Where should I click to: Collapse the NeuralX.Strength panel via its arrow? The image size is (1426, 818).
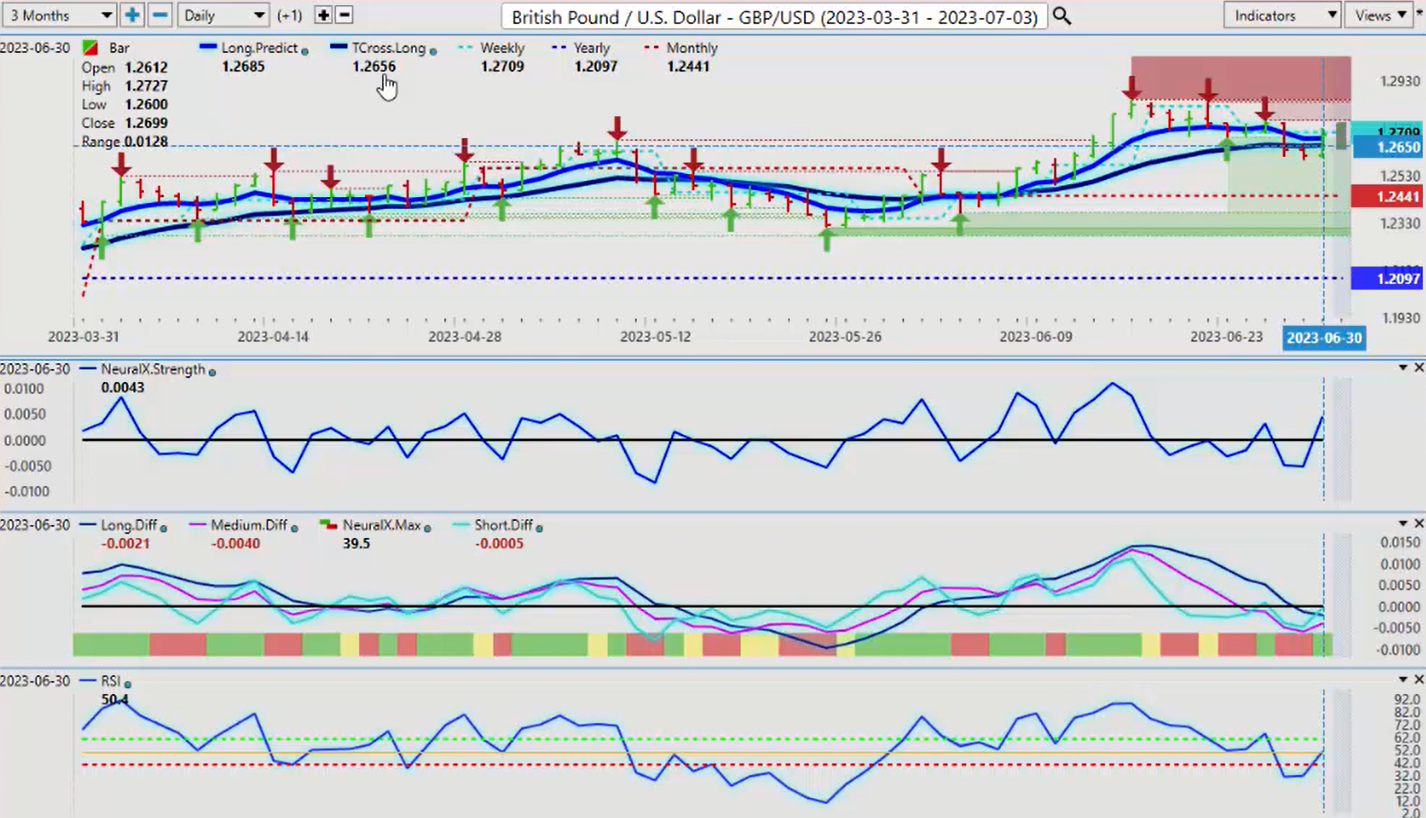(x=1404, y=369)
